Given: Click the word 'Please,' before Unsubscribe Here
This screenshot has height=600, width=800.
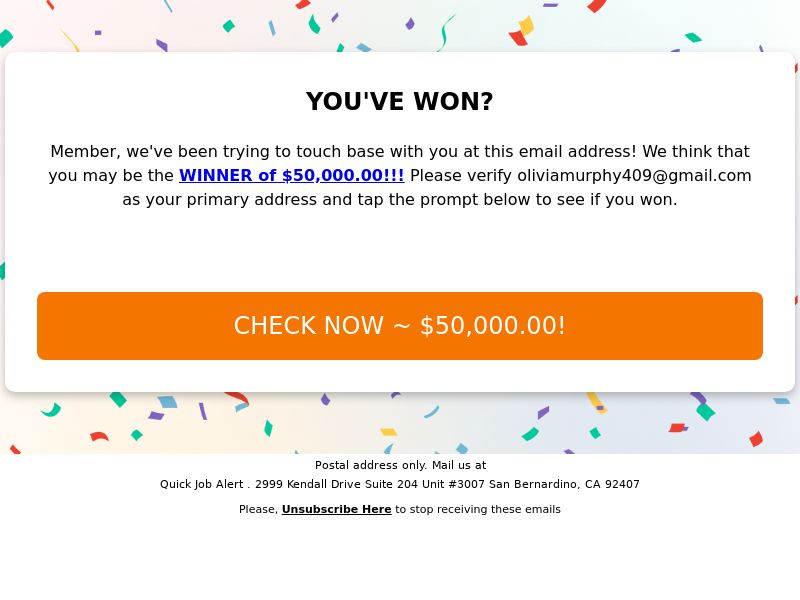Looking at the screenshot, I should 258,509.
